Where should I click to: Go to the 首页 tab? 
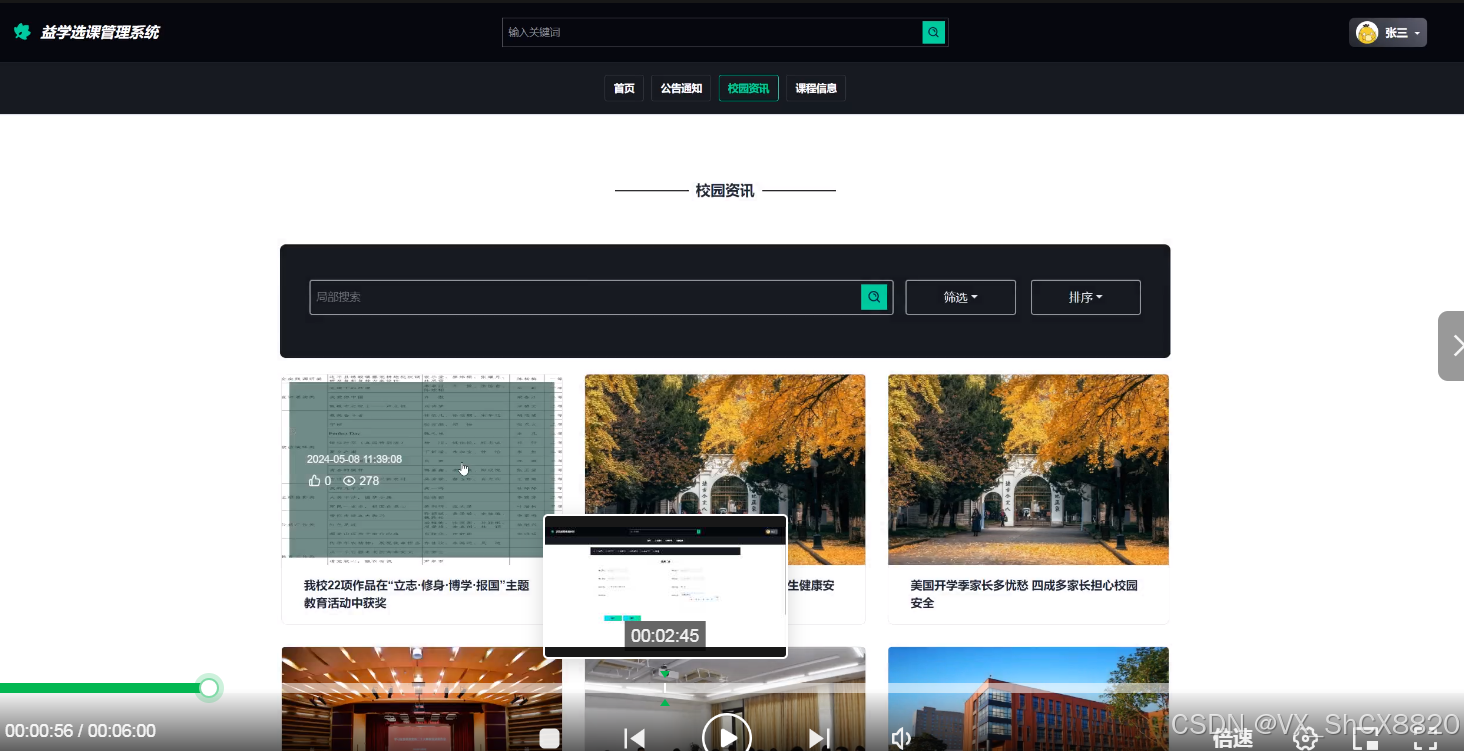[x=624, y=88]
